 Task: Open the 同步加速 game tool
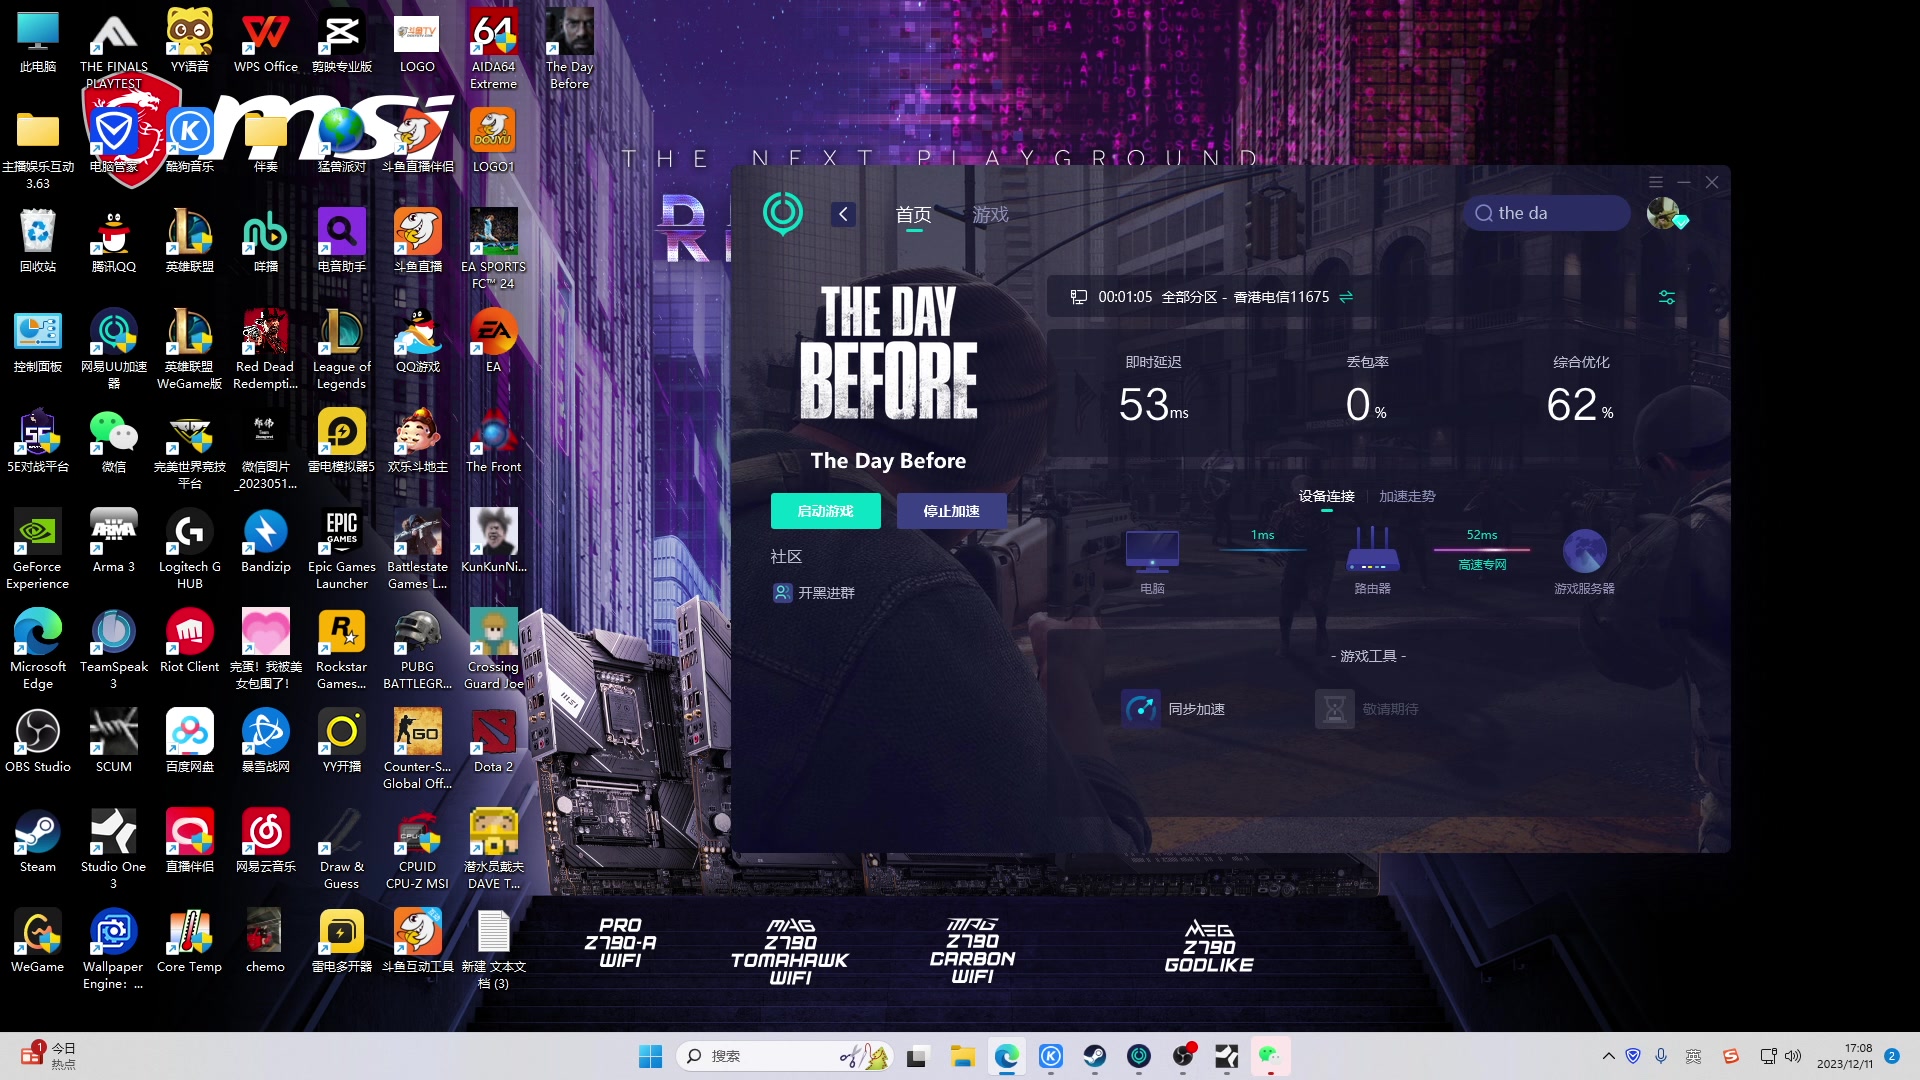pyautogui.click(x=1173, y=709)
